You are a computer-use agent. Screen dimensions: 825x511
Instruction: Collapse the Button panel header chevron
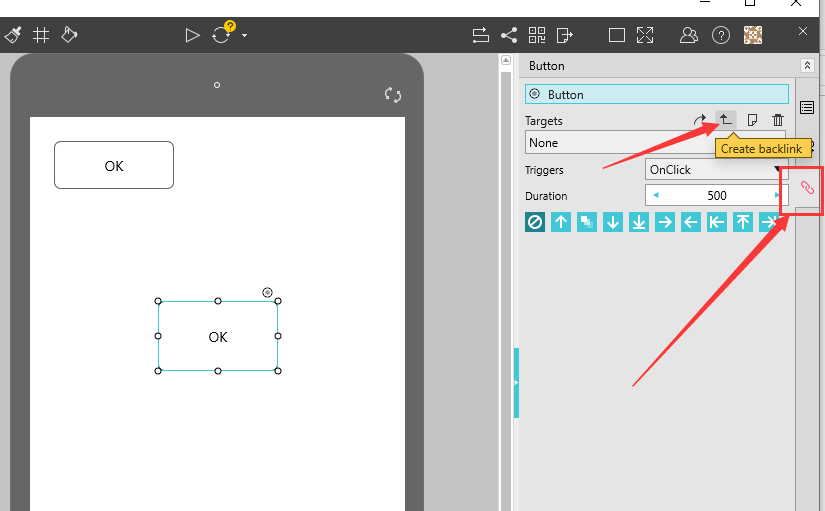(807, 65)
